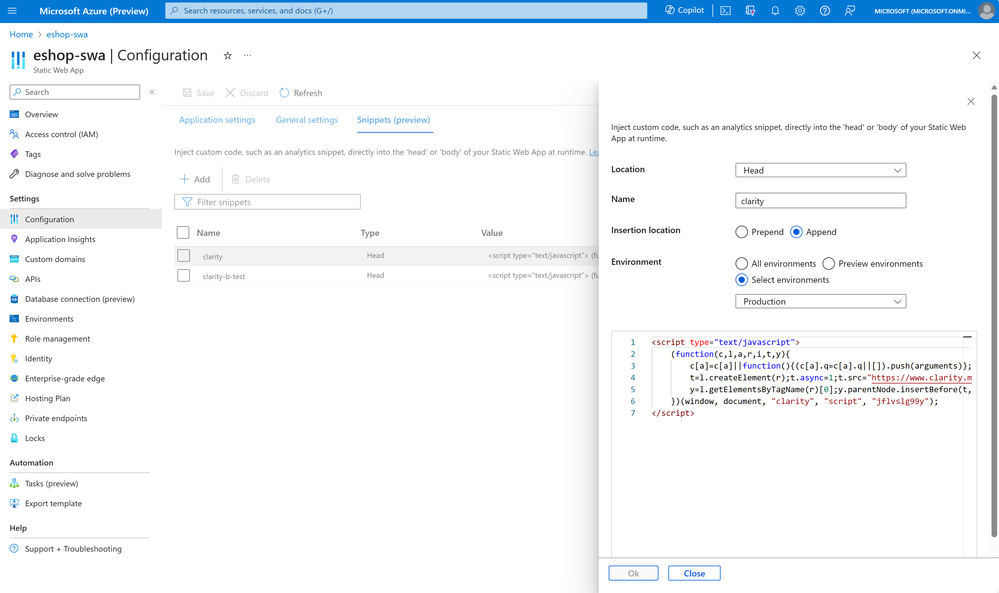Open Diagnose and solve problems
Image resolution: width=999 pixels, height=593 pixels.
click(77, 174)
